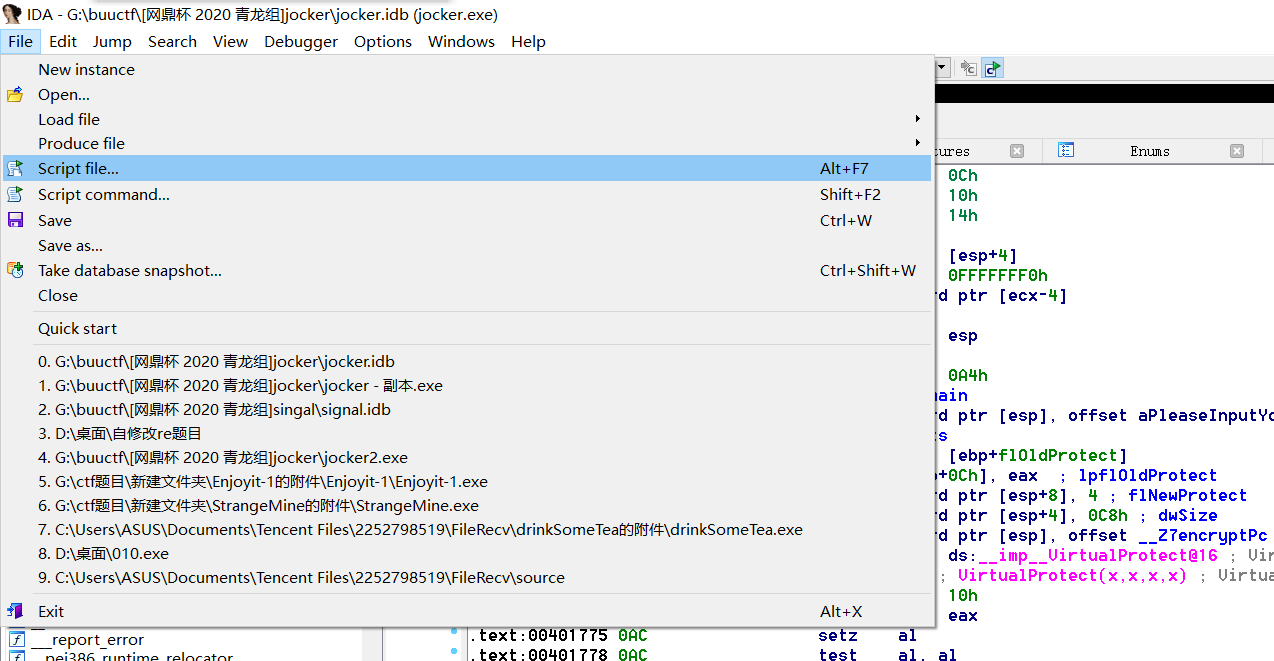Click the database snapshot icon
The height and width of the screenshot is (661, 1274).
(15, 270)
